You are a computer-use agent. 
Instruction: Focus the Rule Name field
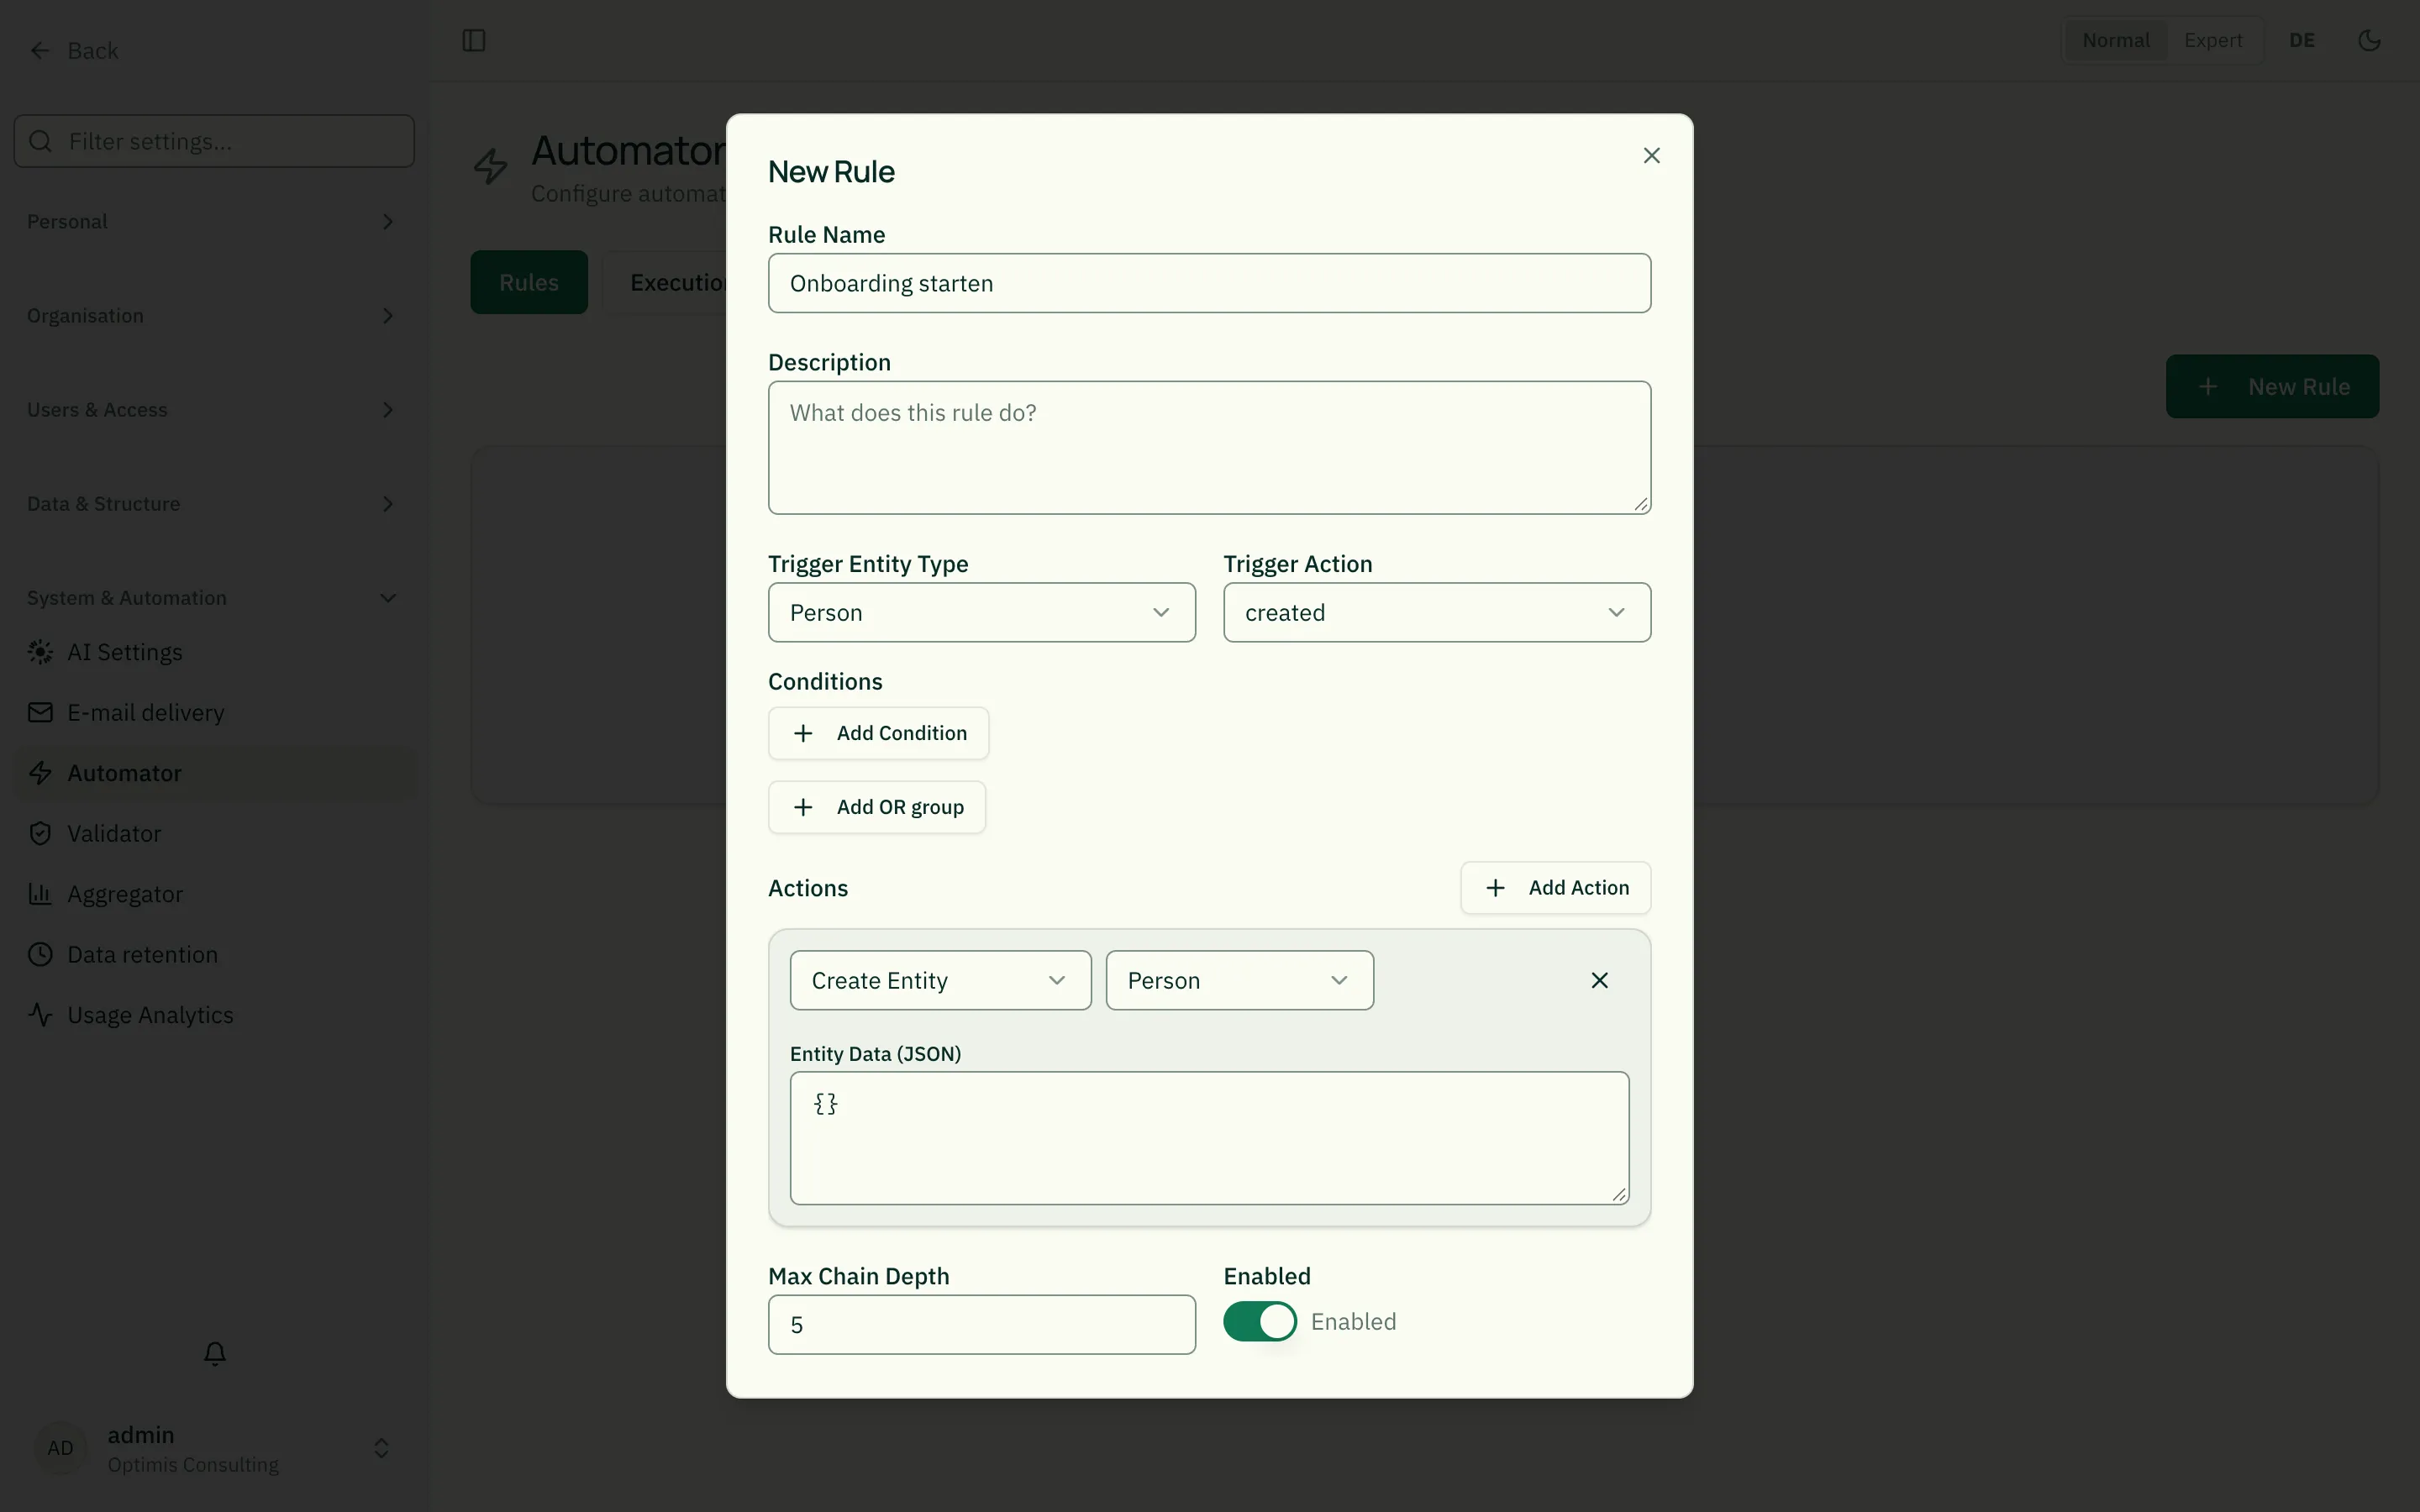(x=1210, y=284)
